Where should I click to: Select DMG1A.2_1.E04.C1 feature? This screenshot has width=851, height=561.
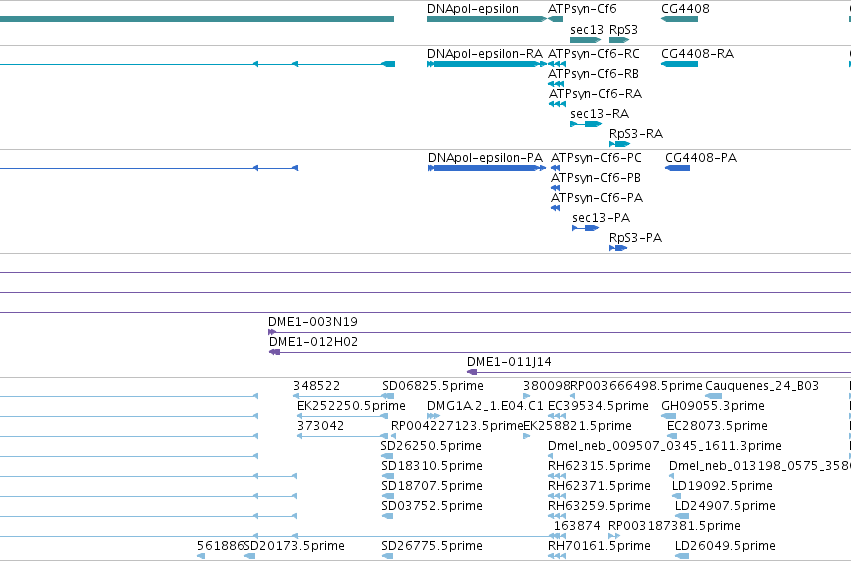coord(485,406)
